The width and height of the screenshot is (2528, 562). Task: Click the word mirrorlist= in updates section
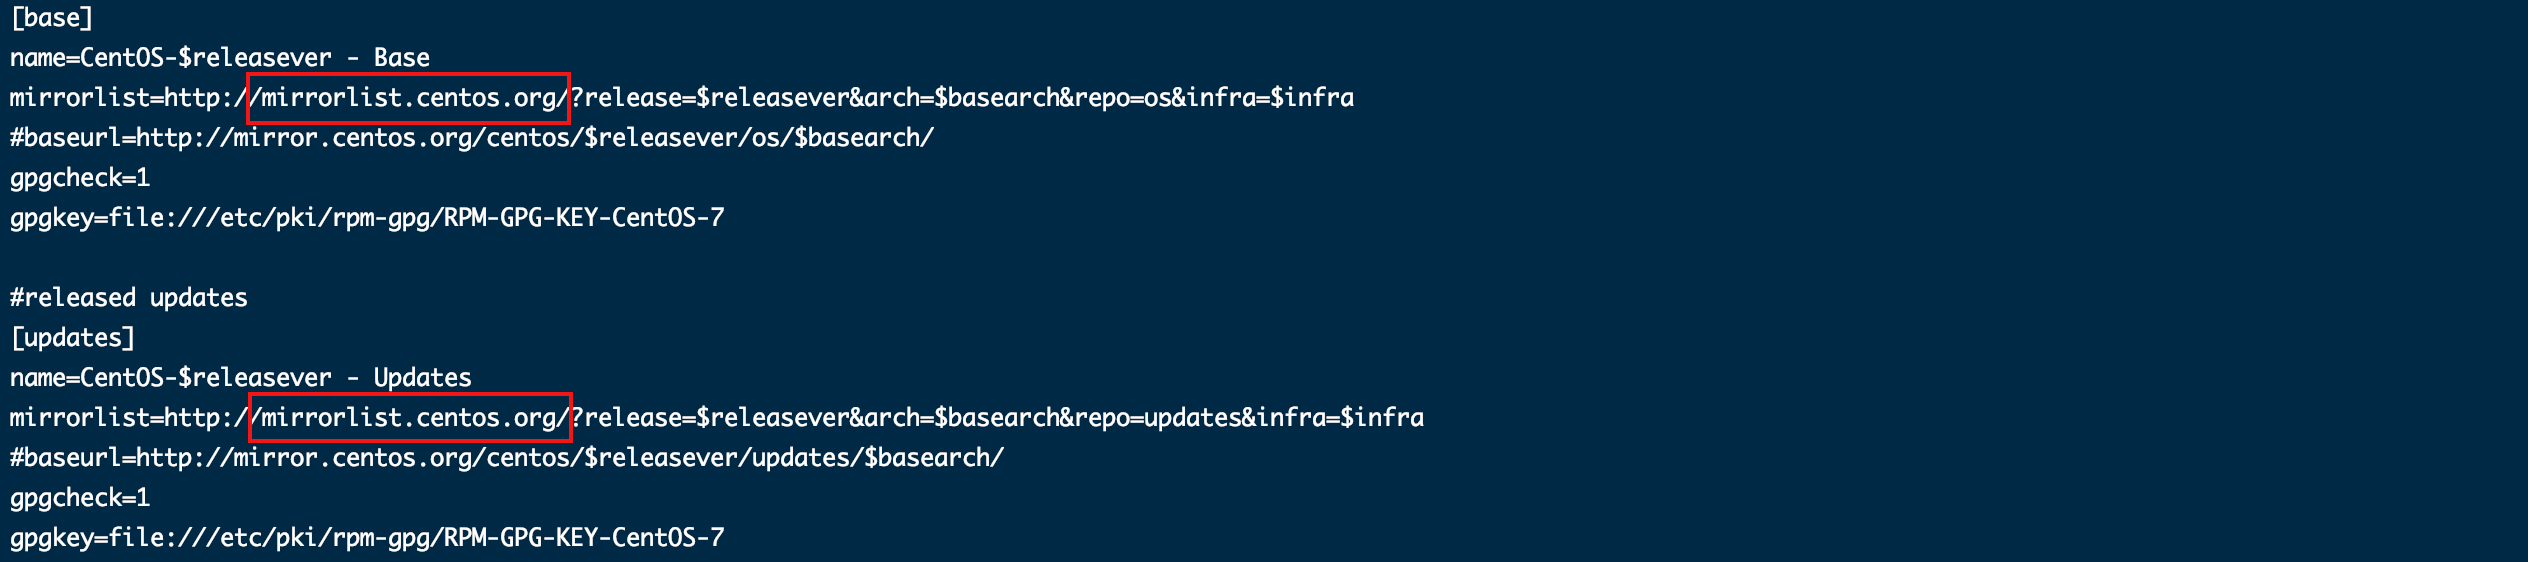[87, 418]
